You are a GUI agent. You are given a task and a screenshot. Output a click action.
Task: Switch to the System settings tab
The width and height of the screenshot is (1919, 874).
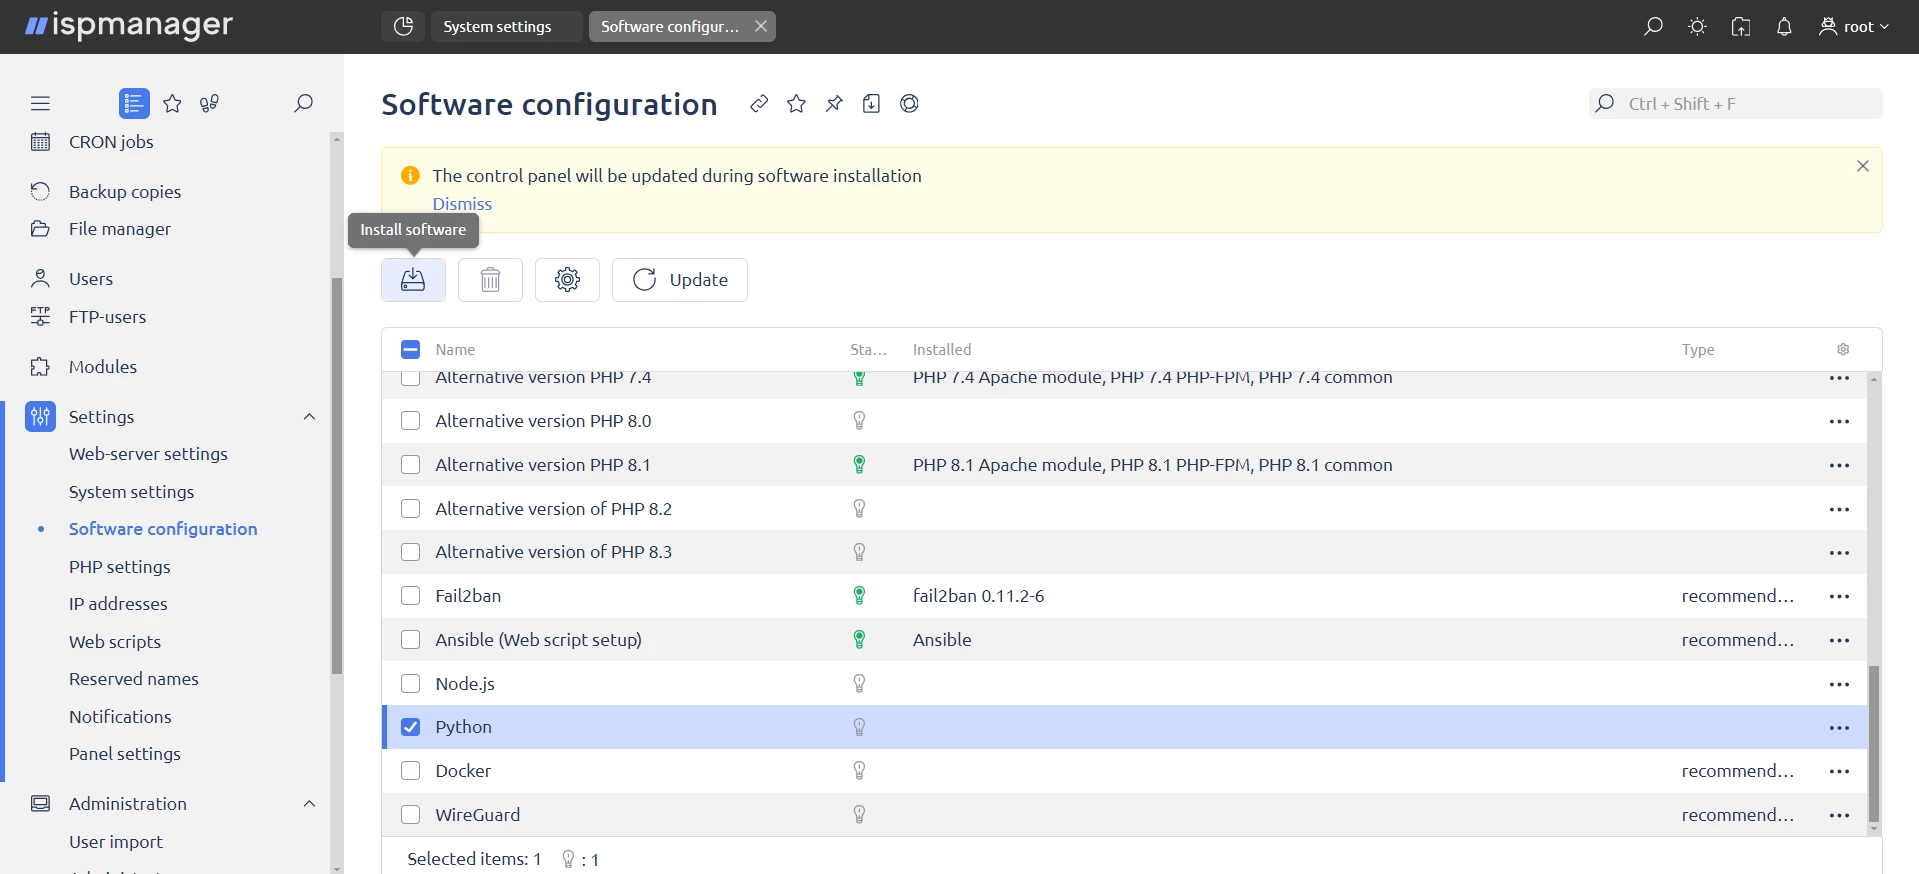tap(506, 27)
